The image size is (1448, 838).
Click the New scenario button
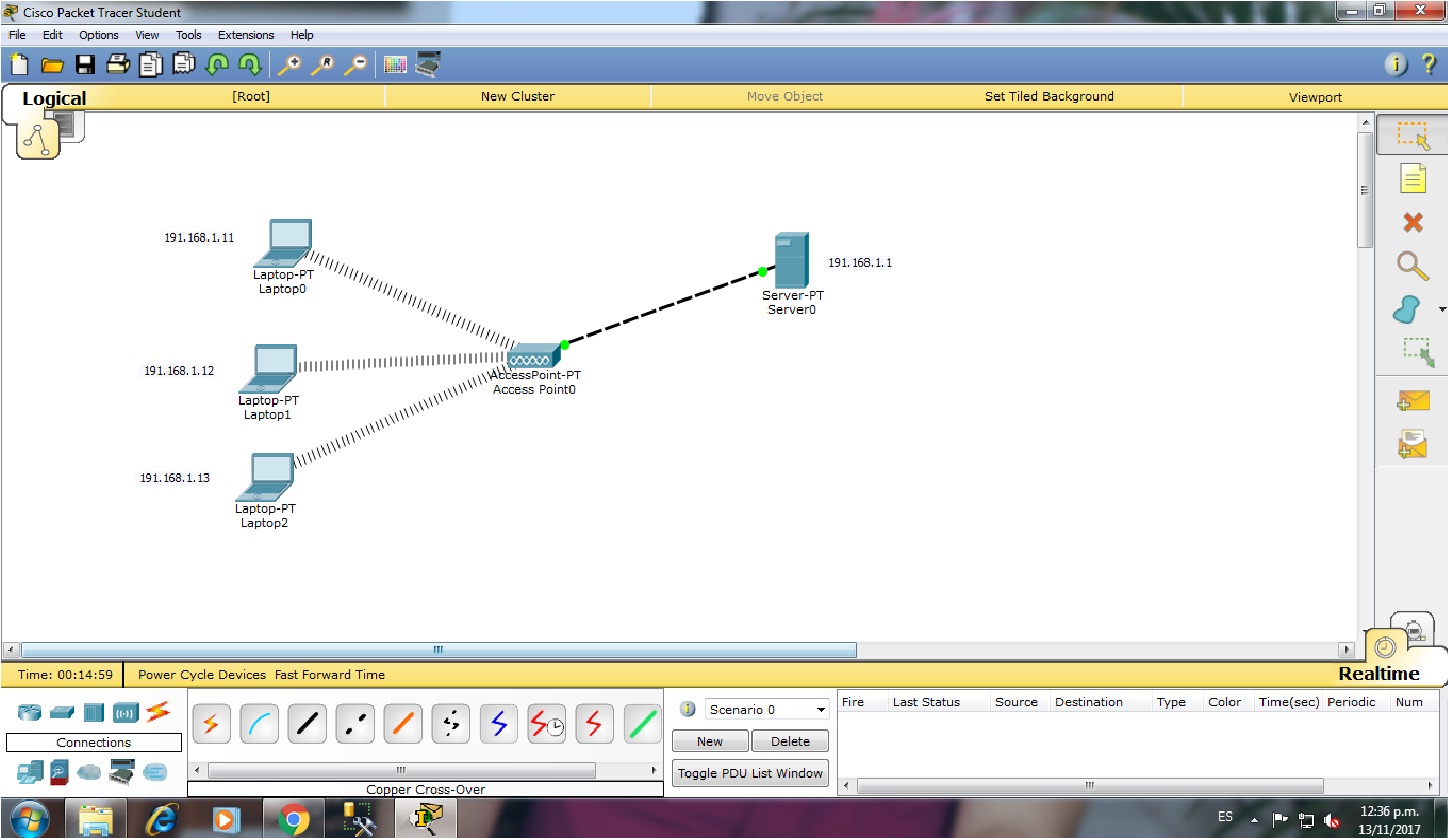click(710, 741)
